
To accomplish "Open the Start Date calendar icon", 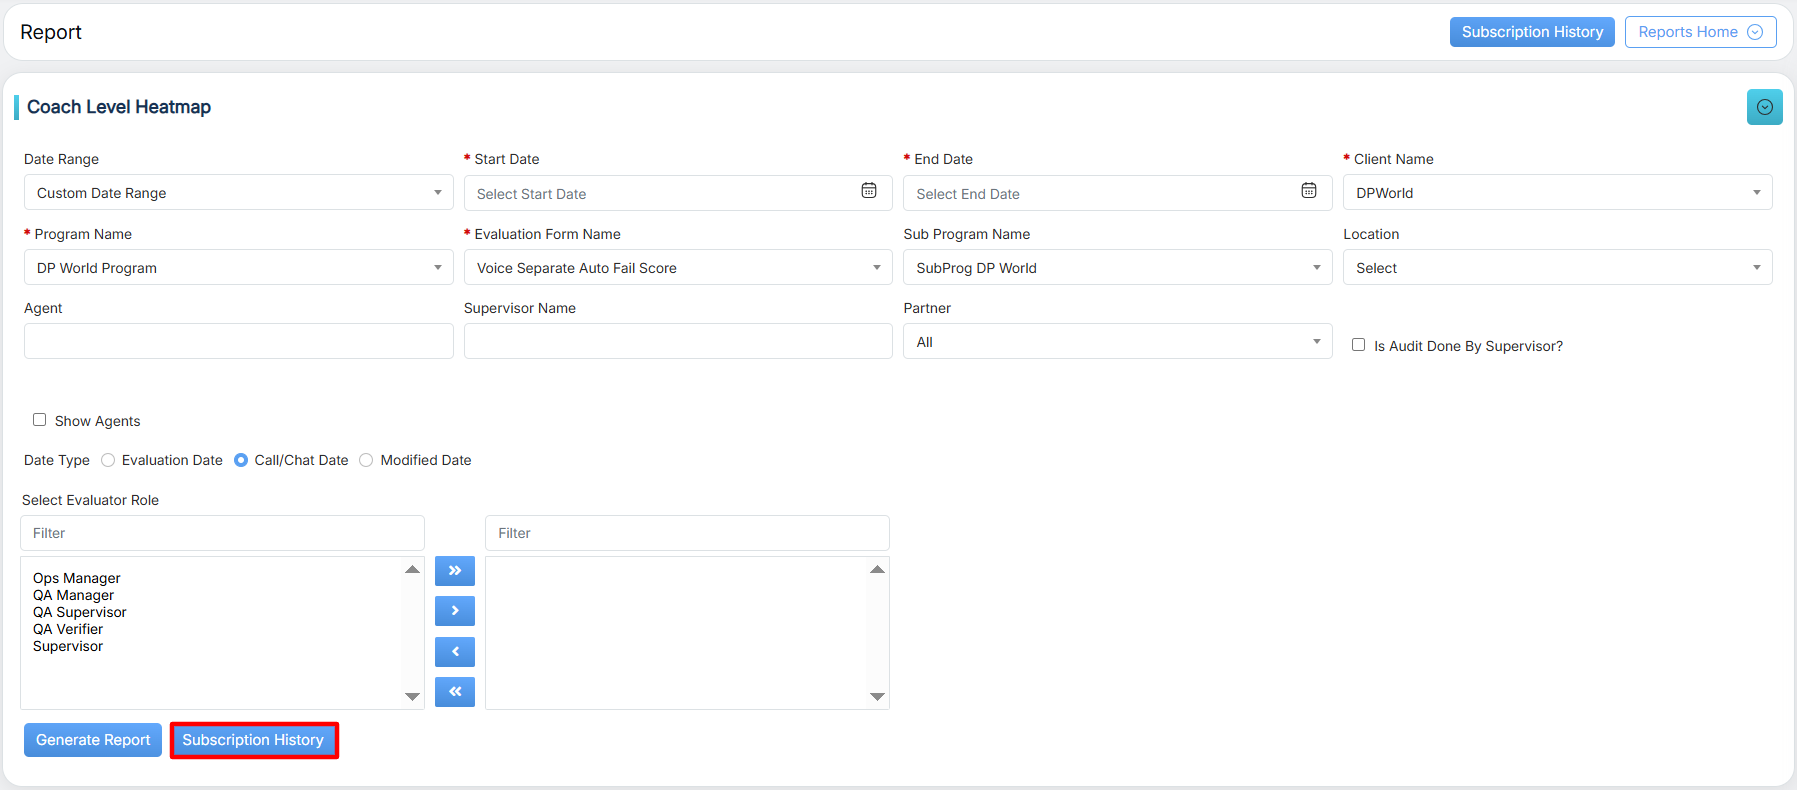I will click(869, 191).
